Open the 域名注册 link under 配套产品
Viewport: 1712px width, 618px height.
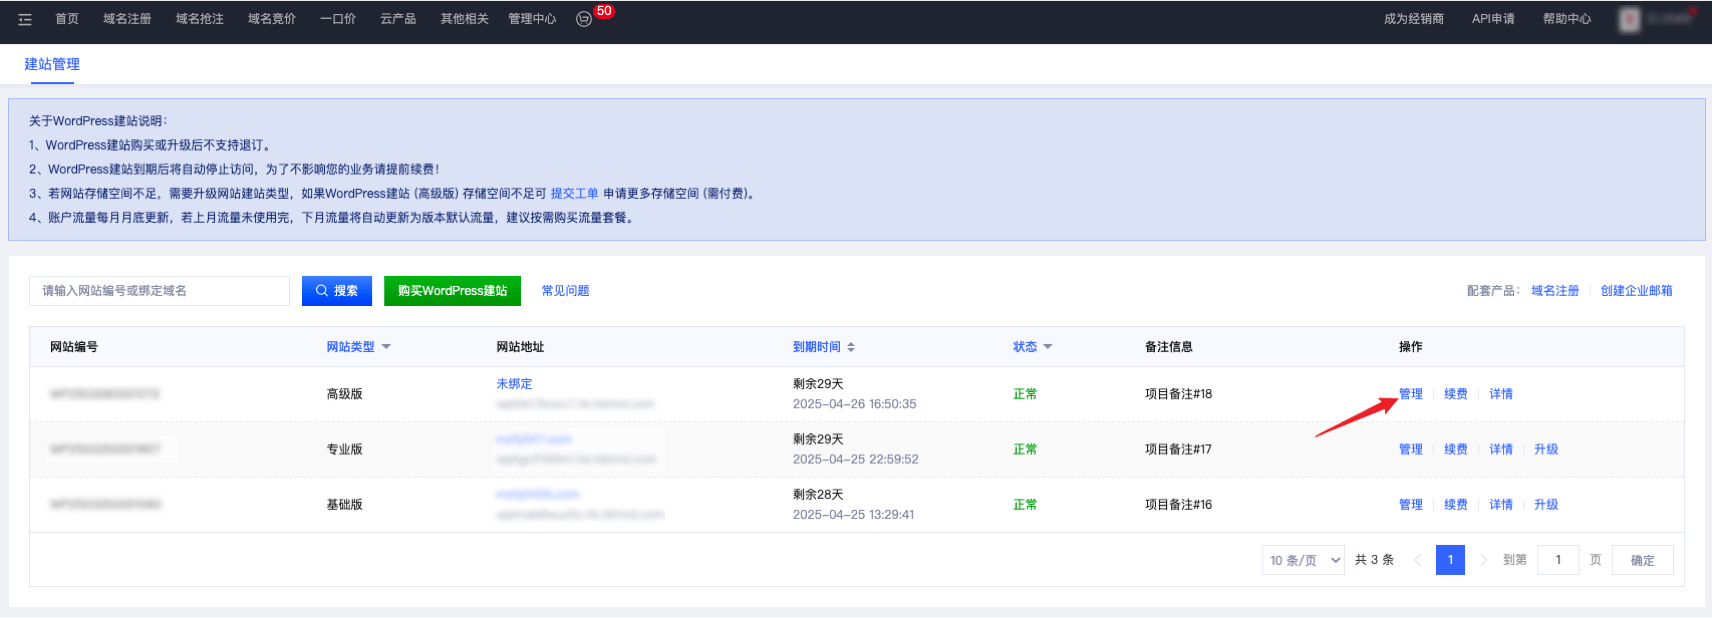click(x=1555, y=291)
